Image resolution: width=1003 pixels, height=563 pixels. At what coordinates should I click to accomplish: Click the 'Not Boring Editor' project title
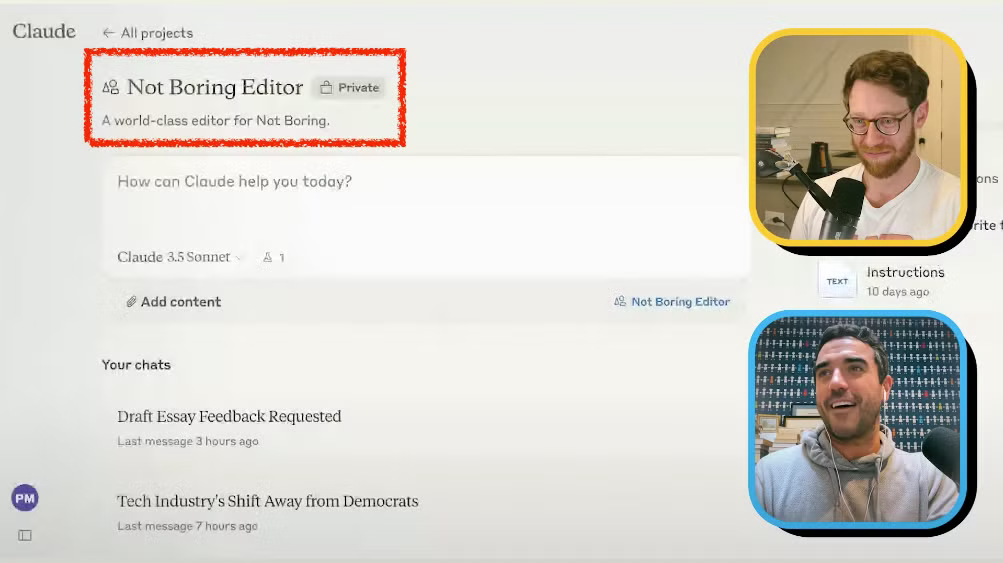[x=214, y=88]
